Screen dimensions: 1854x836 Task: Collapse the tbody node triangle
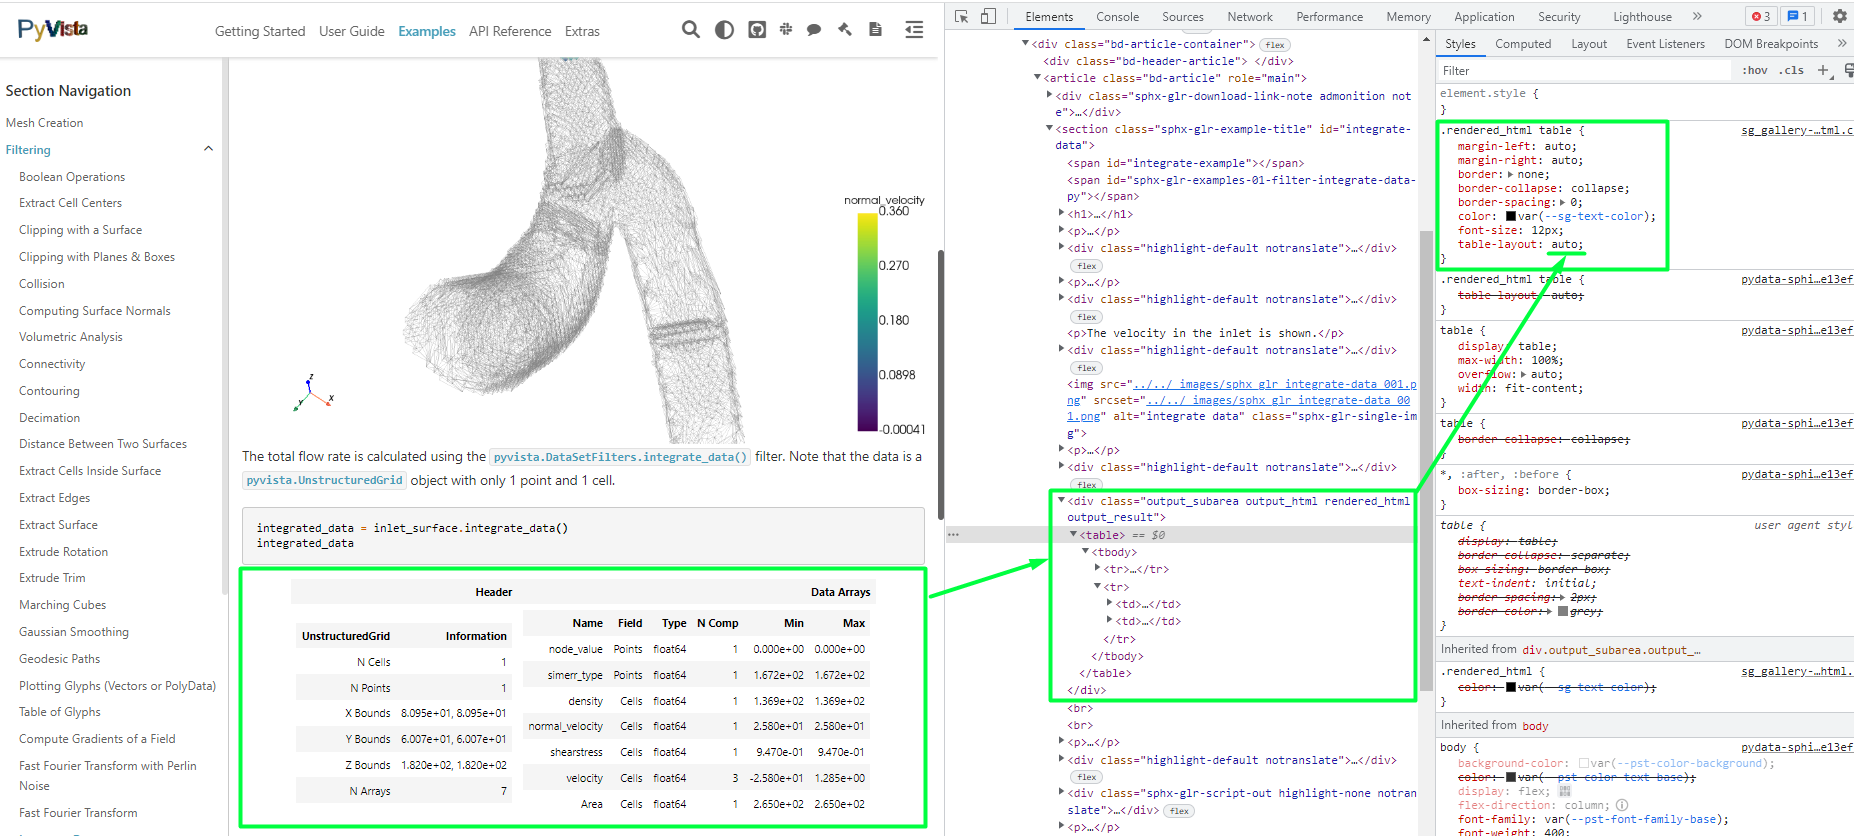(x=1086, y=552)
